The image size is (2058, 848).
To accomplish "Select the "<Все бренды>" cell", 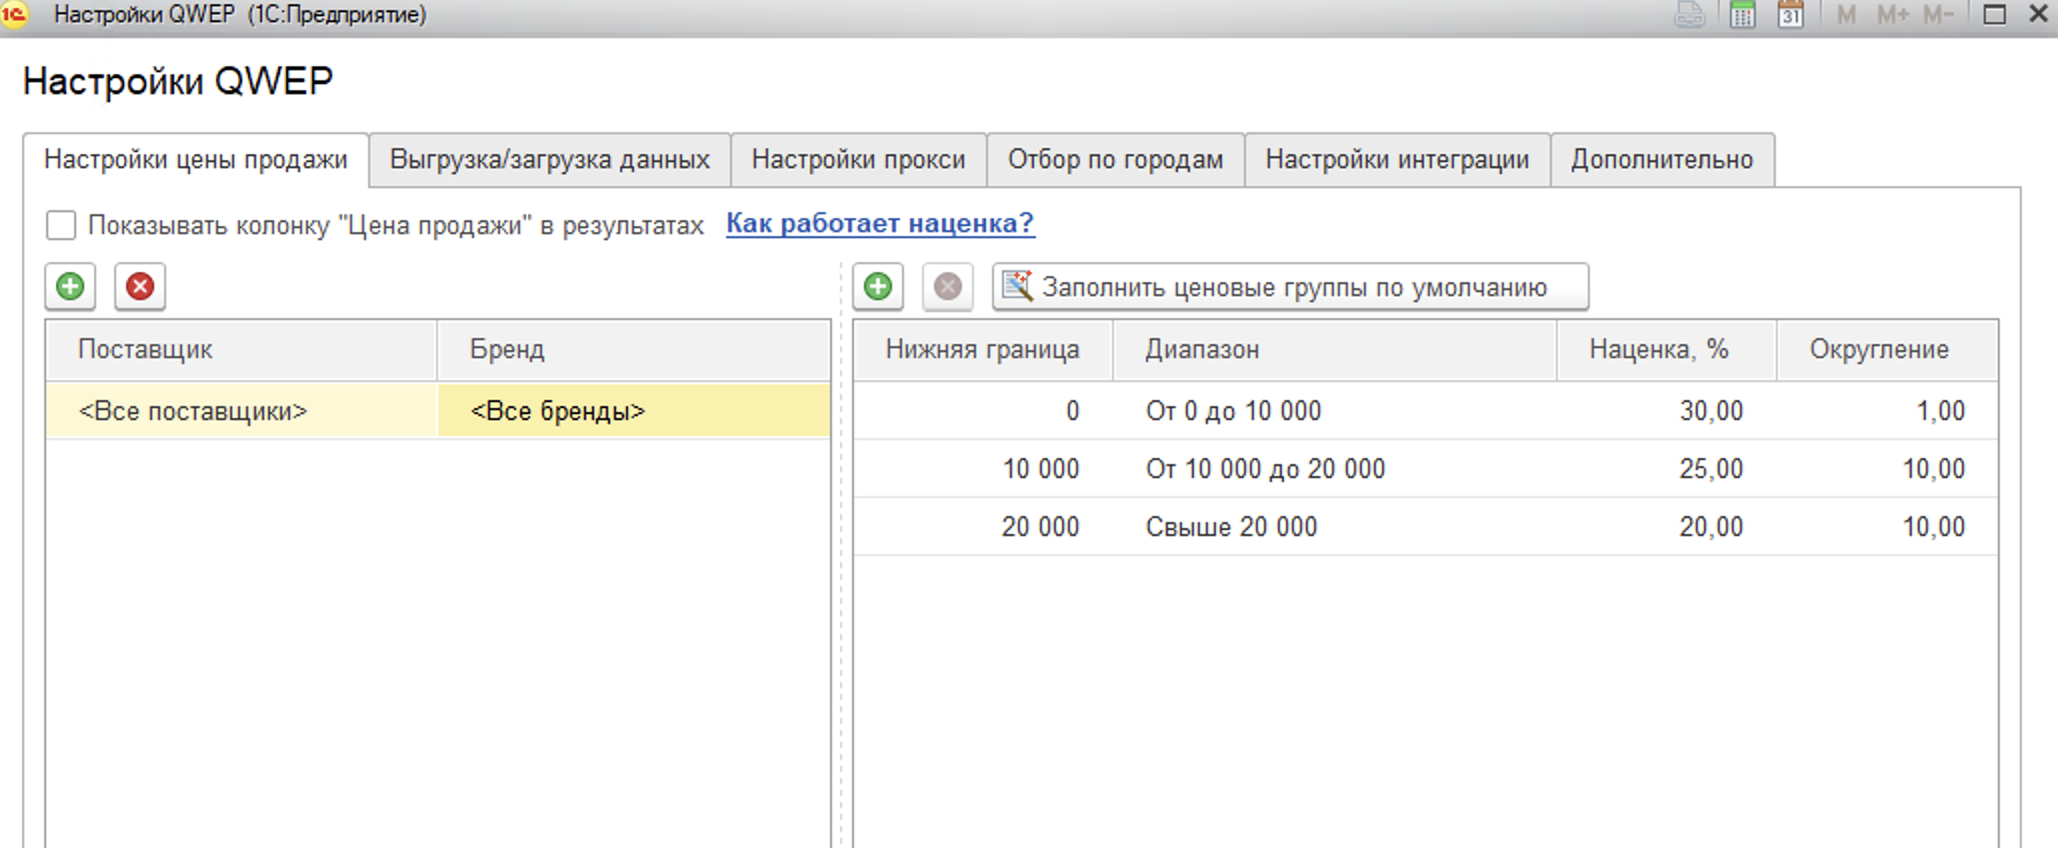I will tap(634, 411).
